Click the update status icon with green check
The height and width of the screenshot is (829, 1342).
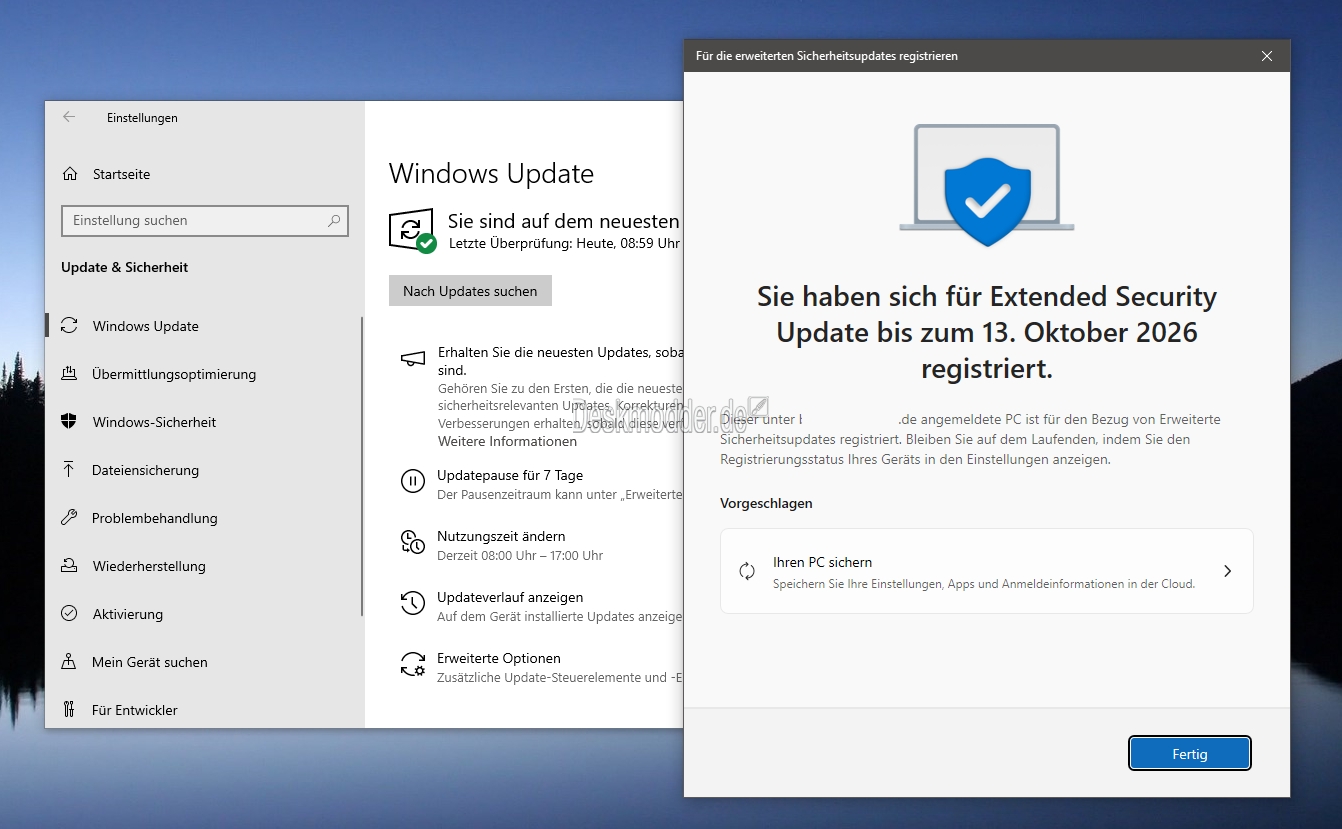412,230
